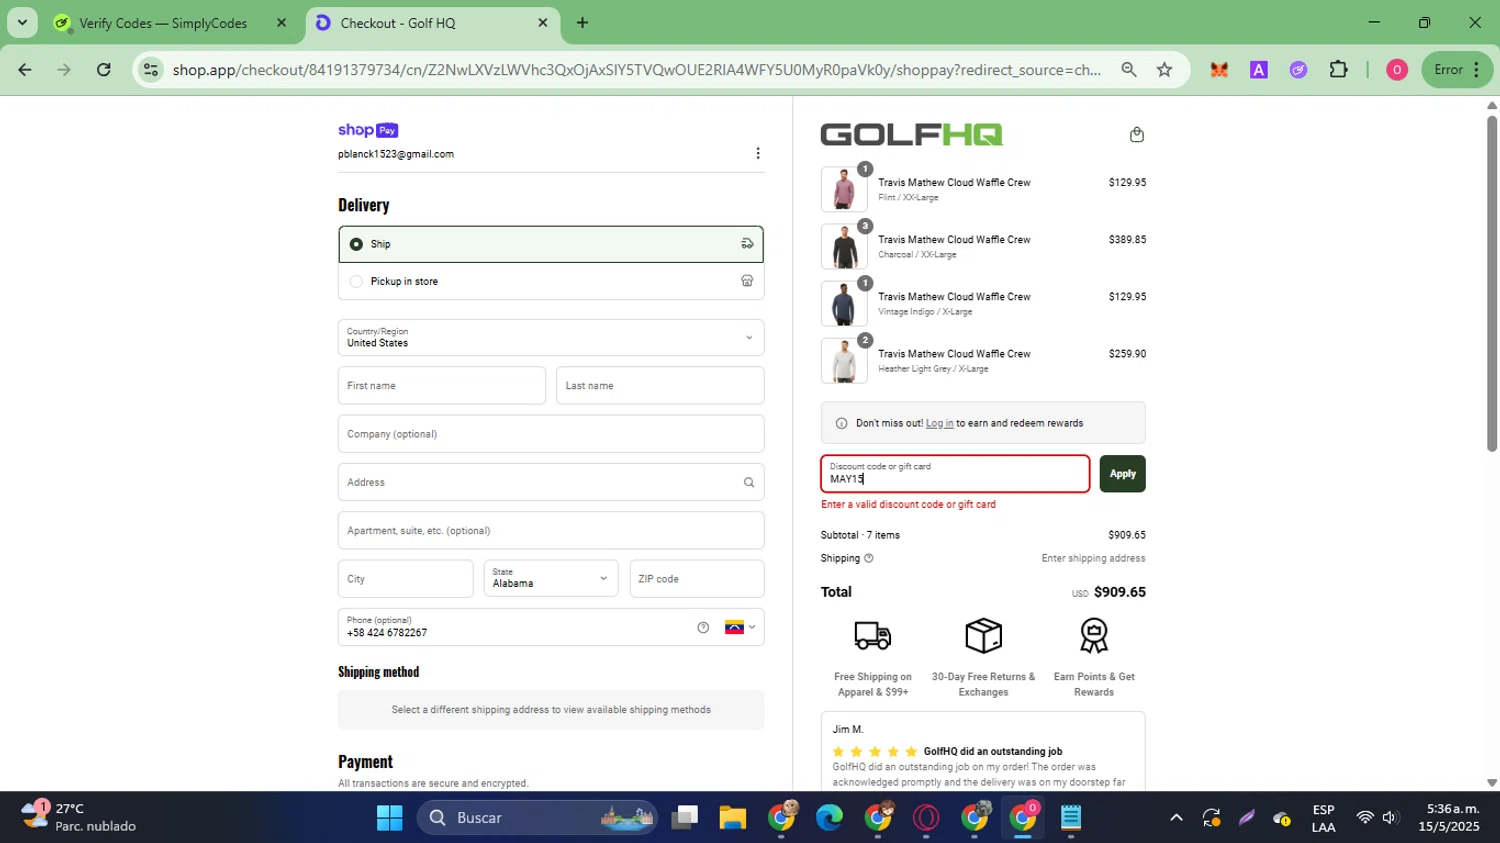The height and width of the screenshot is (843, 1500).
Task: Click the address search magnifier icon
Action: coord(748,483)
